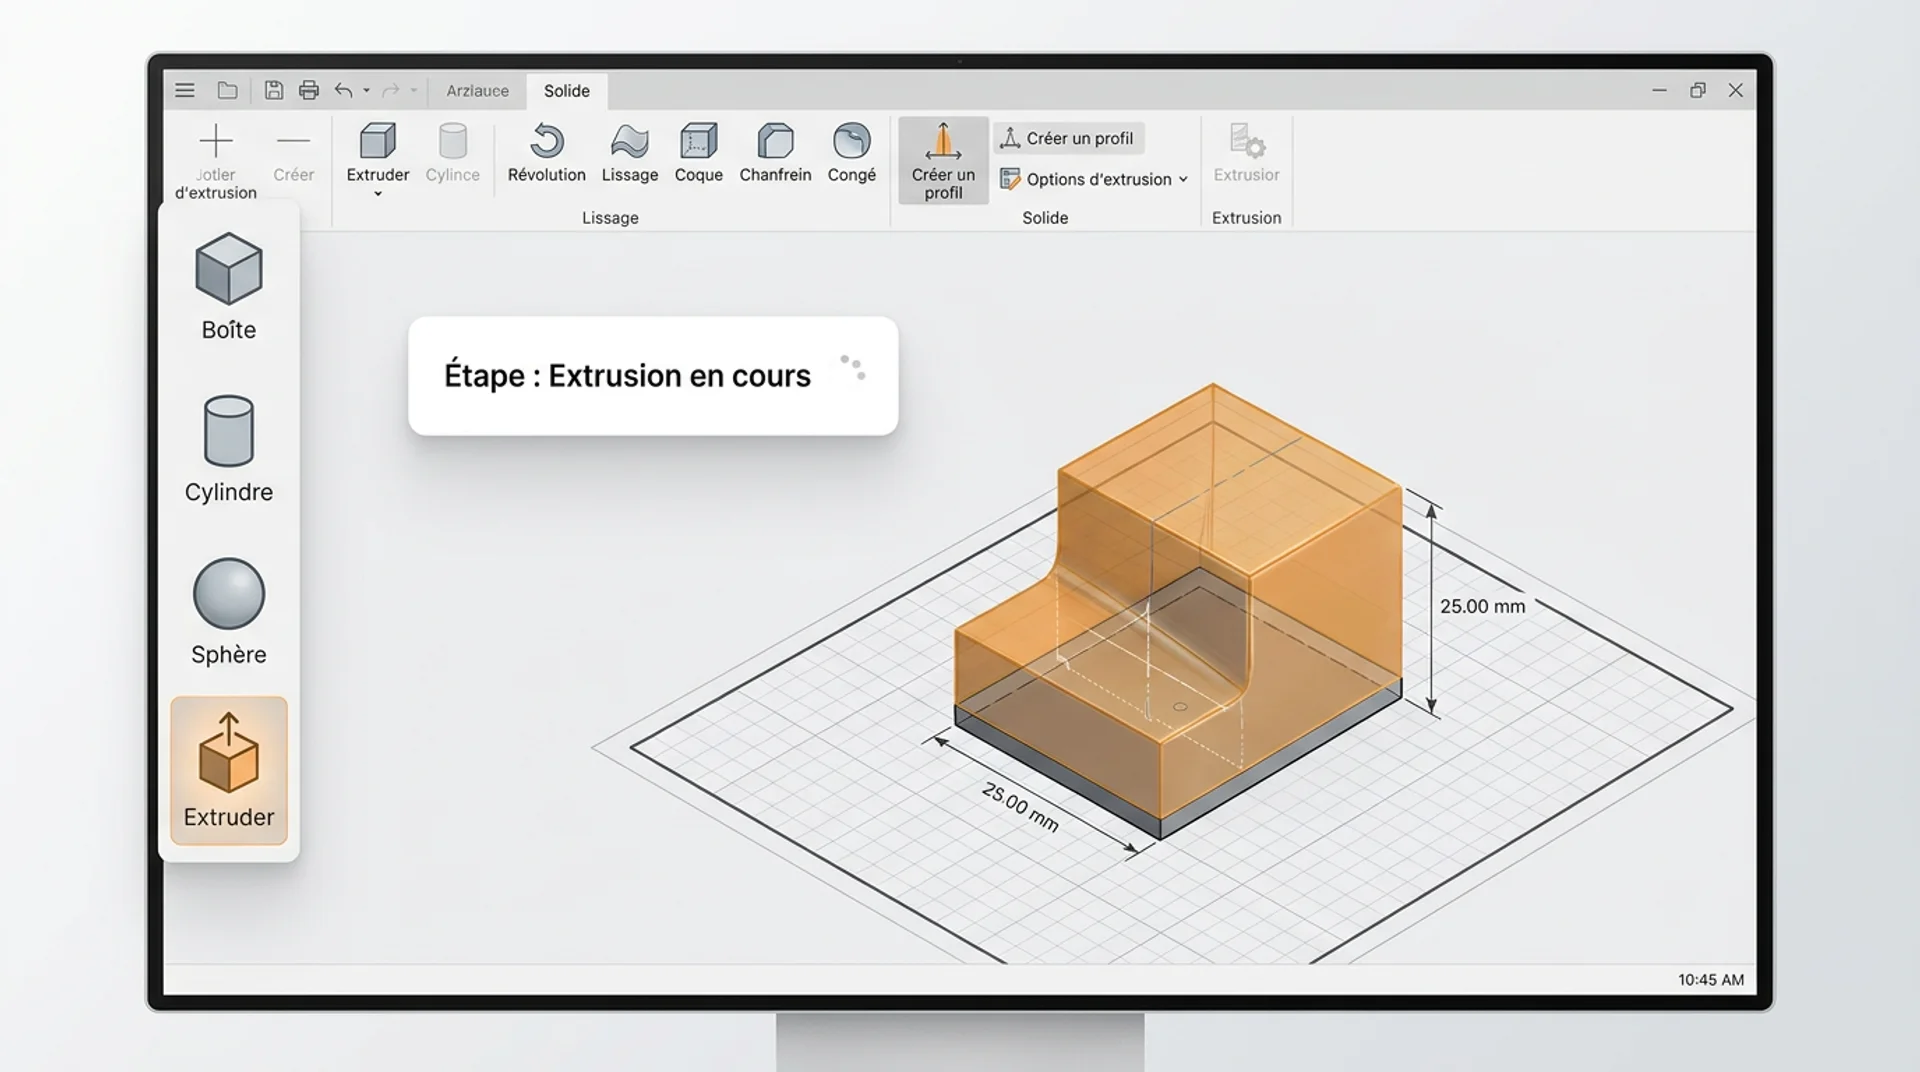Click the plus icon labeled d'extrusion
The width and height of the screenshot is (1920, 1072).
[x=216, y=160]
